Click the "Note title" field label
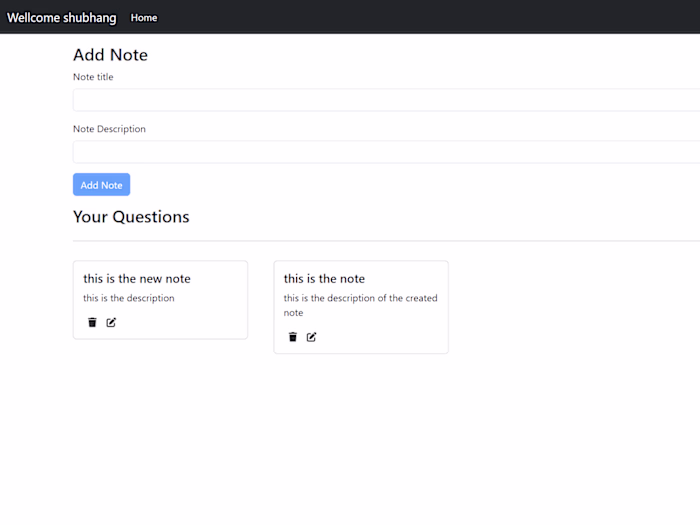Viewport: 700px width, 525px height. coord(93,77)
